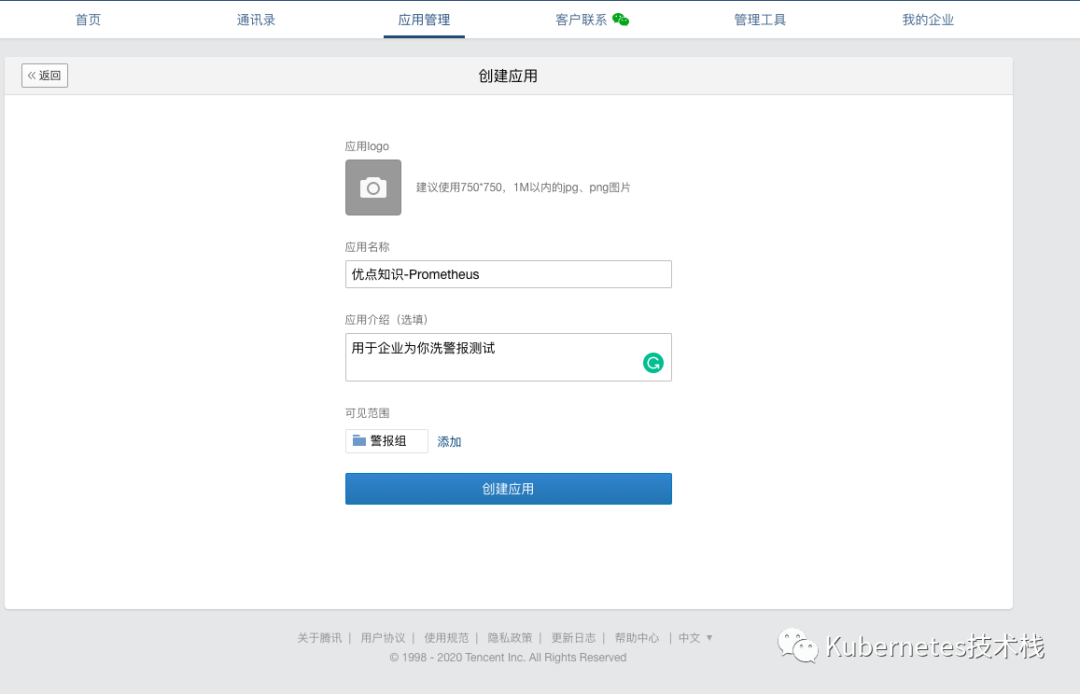Image resolution: width=1080 pixels, height=694 pixels.
Task: Click the green WeChat icon beside 客户联系
Action: (x=621, y=18)
